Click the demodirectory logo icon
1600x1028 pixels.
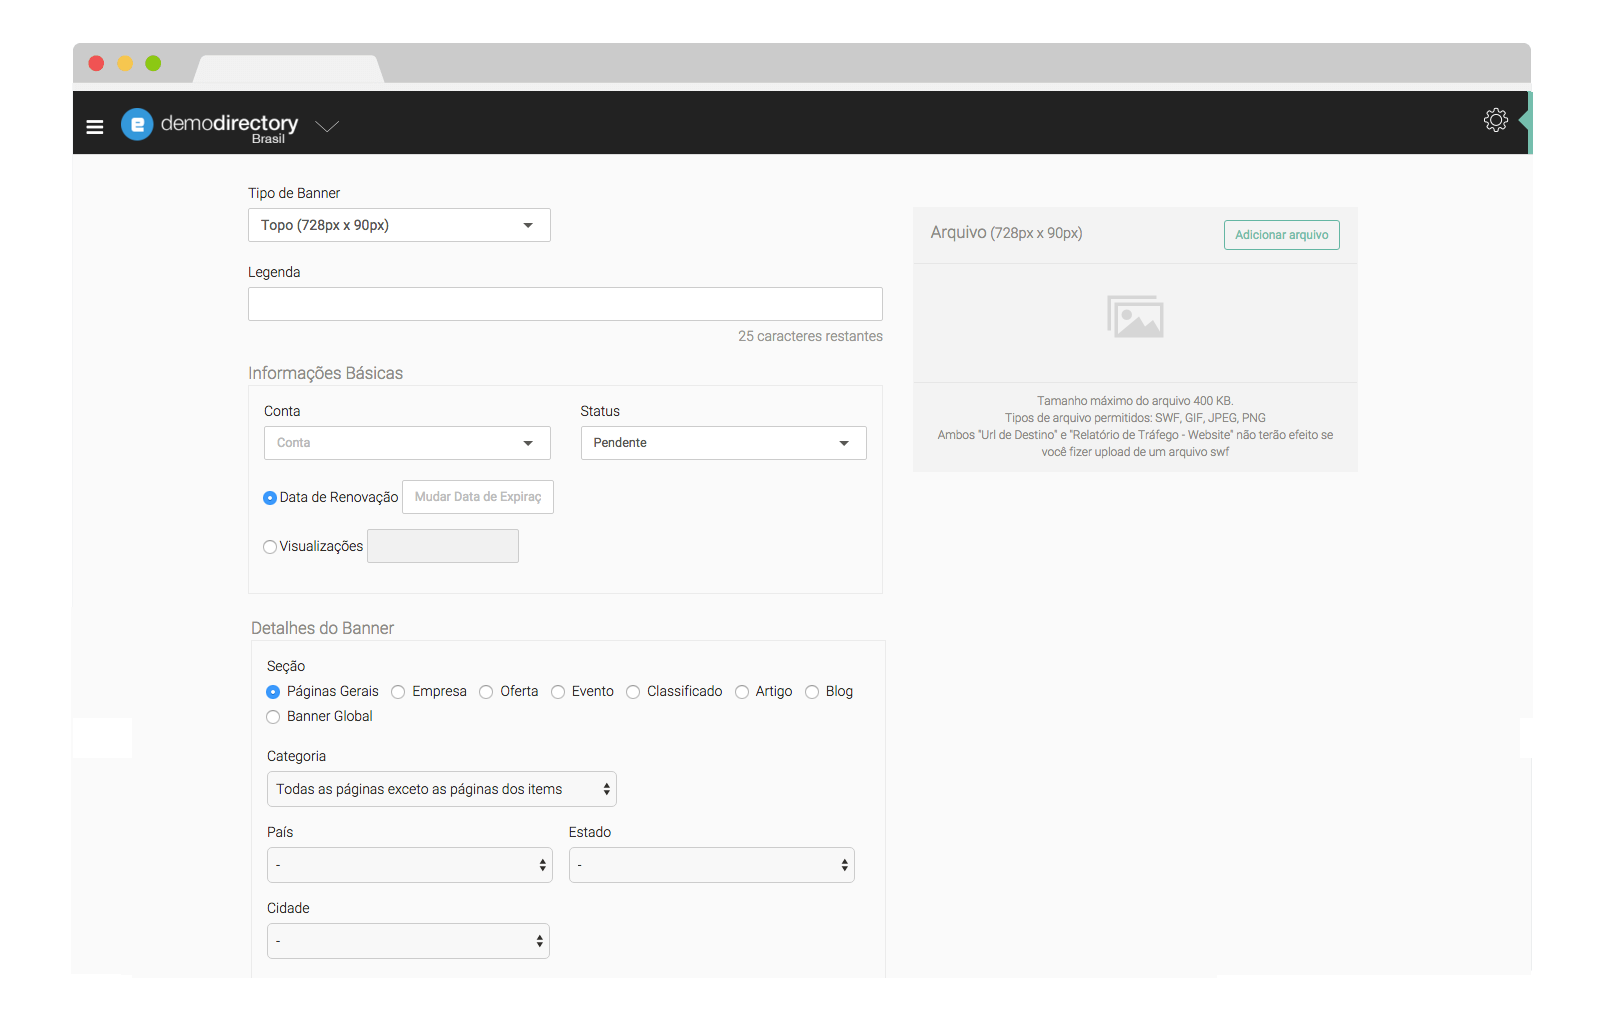(x=137, y=124)
